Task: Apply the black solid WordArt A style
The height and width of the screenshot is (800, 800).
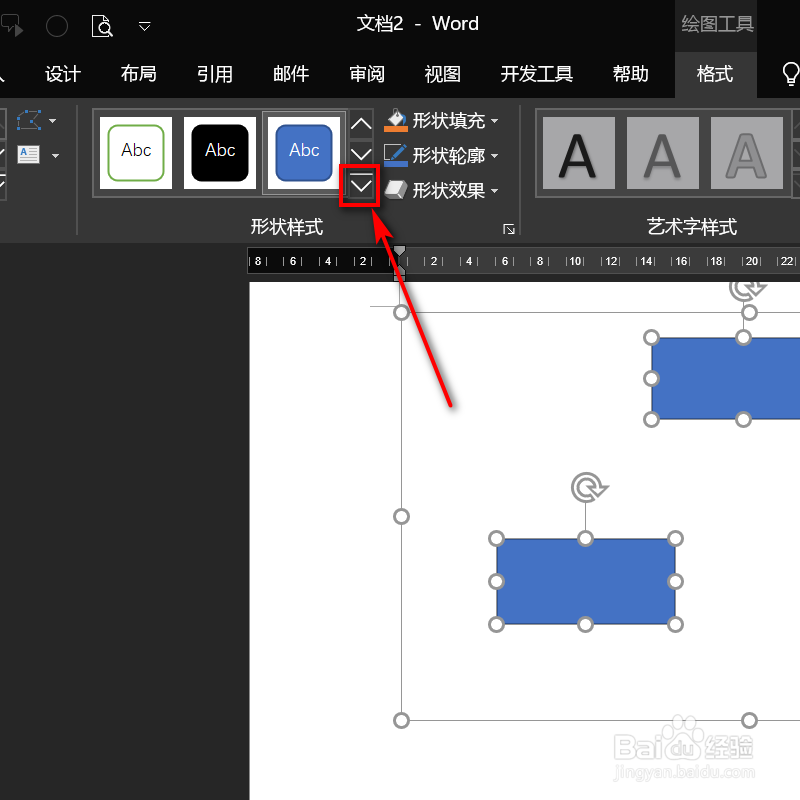Action: pos(579,153)
